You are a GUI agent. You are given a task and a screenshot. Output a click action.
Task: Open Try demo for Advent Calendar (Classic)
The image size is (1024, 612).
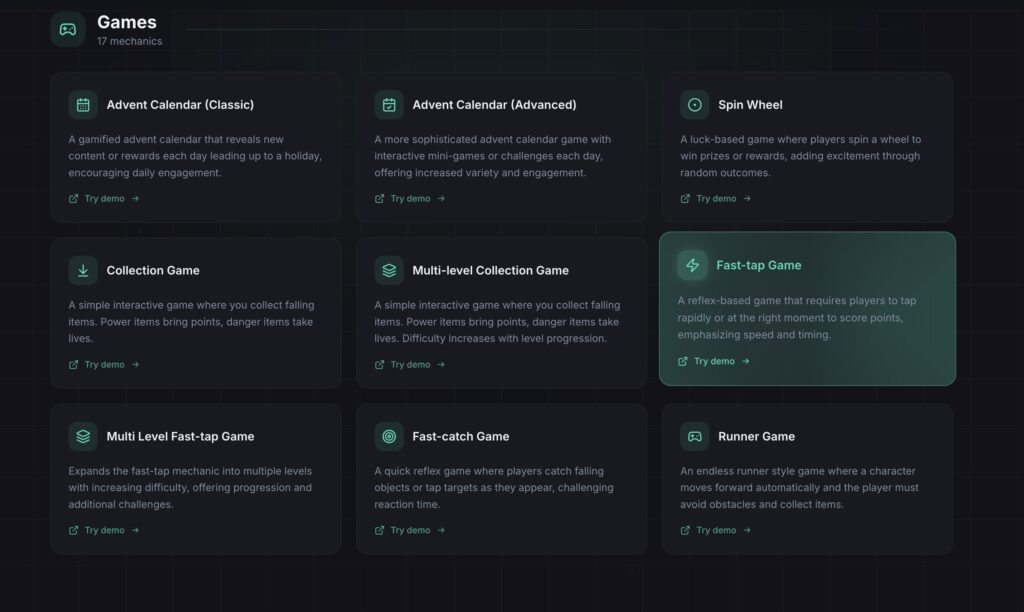point(105,199)
